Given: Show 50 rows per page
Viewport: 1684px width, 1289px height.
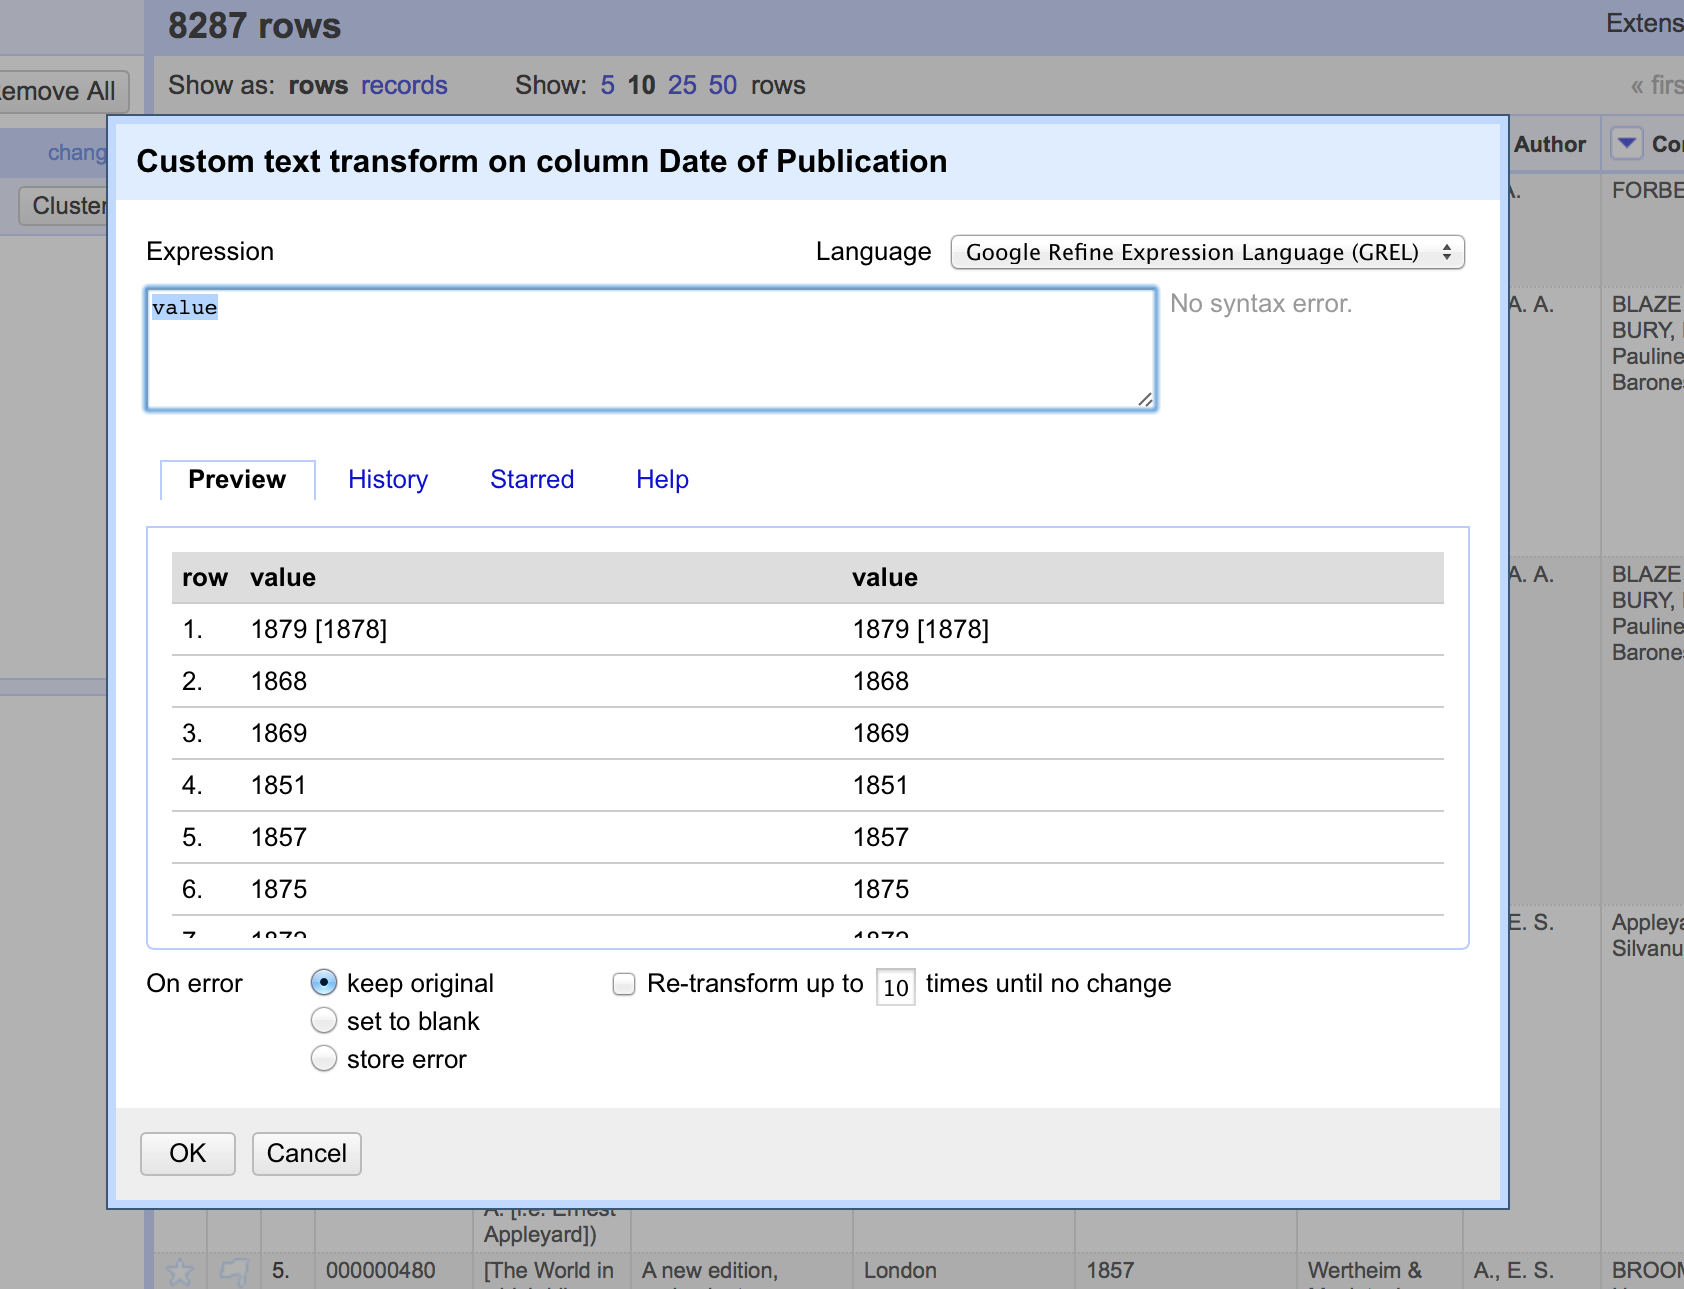Looking at the screenshot, I should click(722, 85).
